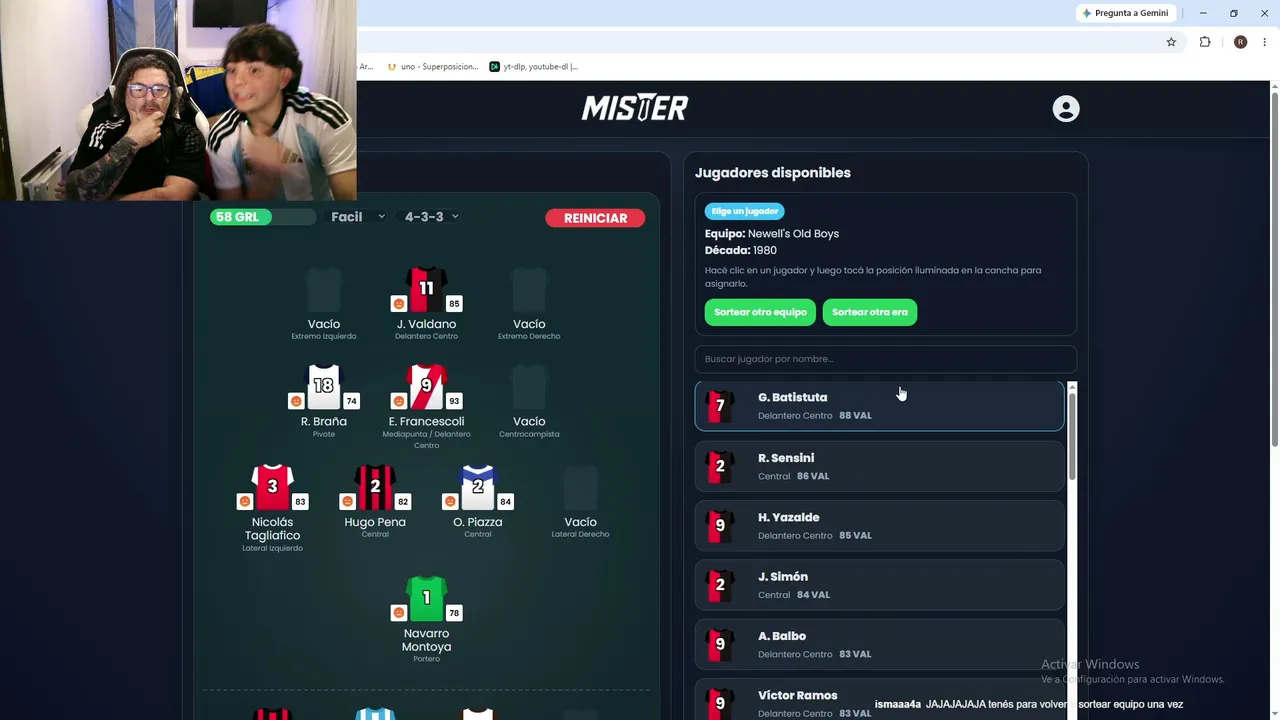Select Nicolás Tagliafico's number 3 jersey

coord(272,487)
